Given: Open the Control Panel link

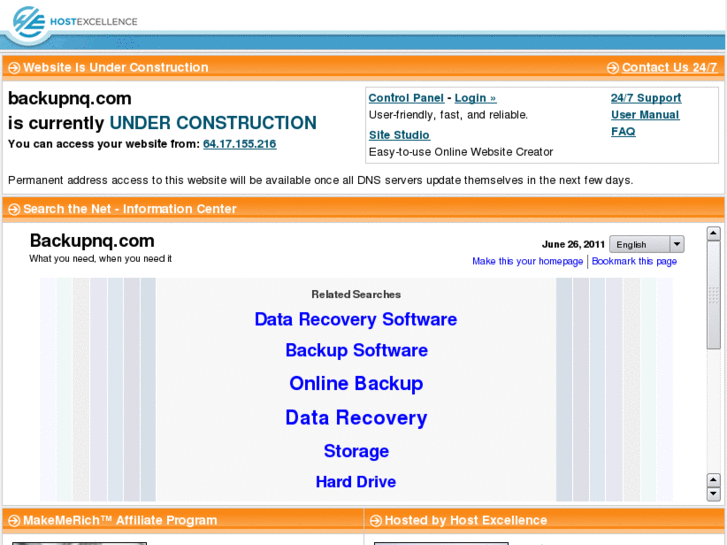Looking at the screenshot, I should (x=406, y=98).
